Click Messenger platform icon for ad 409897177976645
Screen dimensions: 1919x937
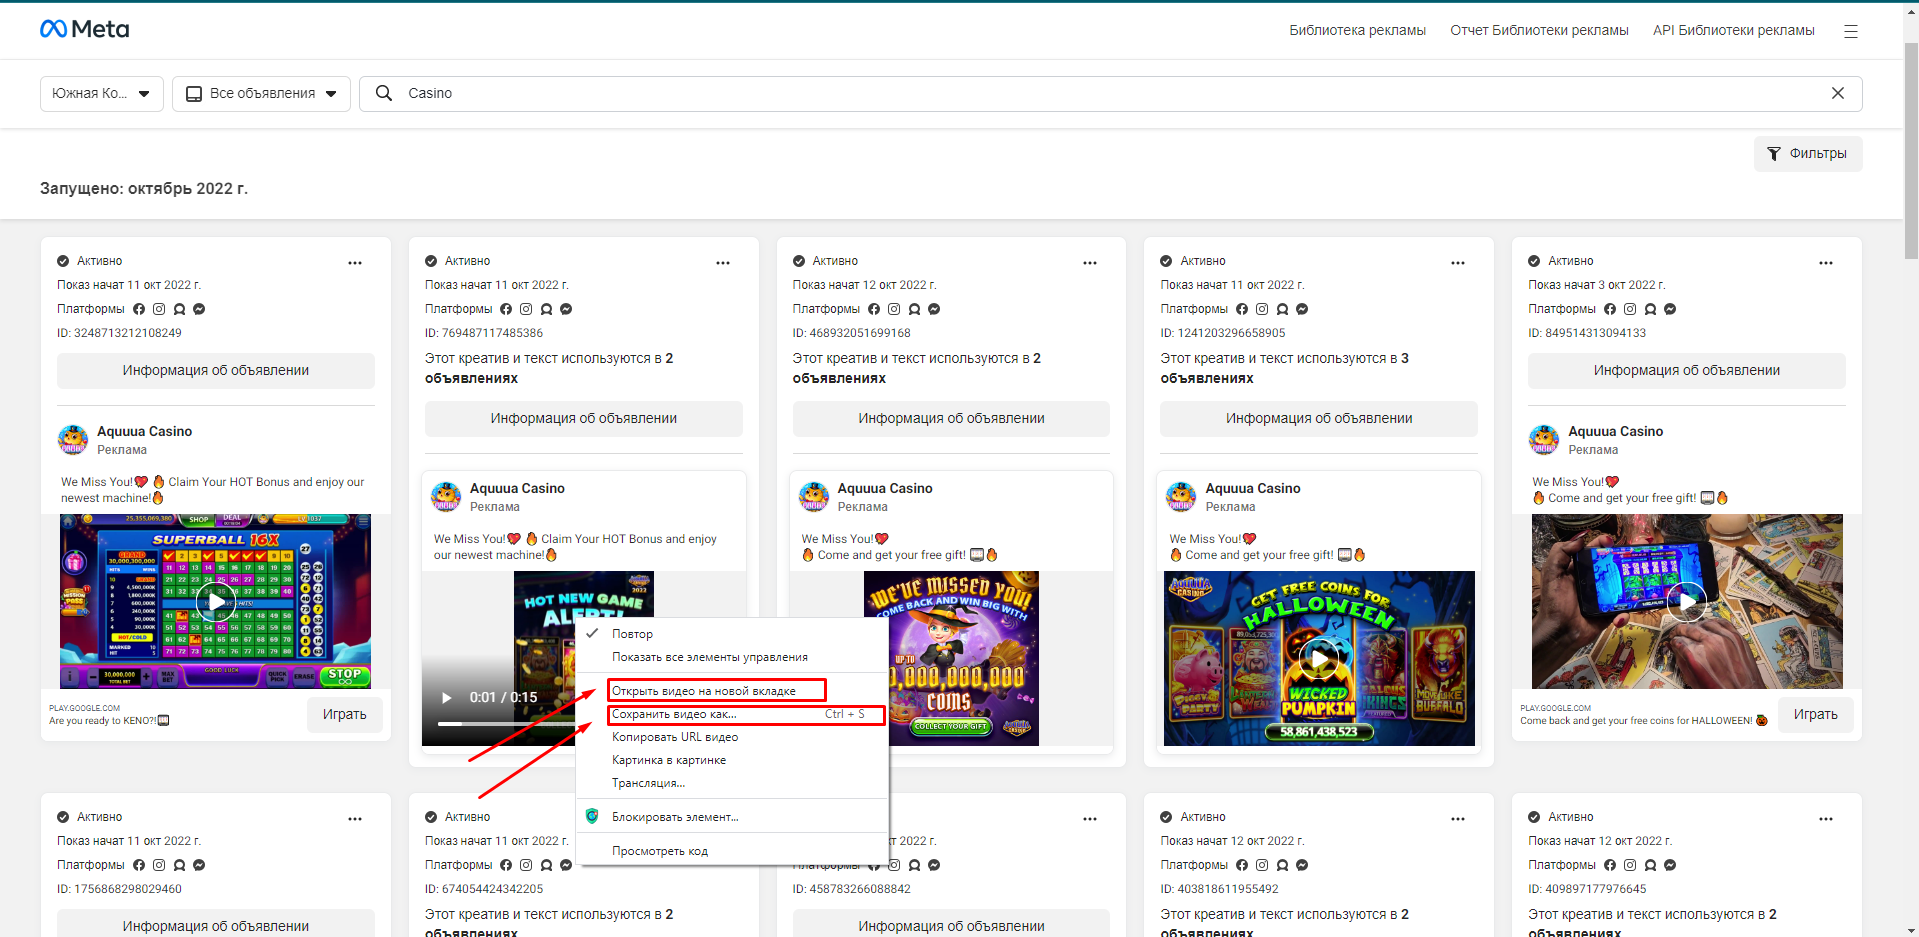pyautogui.click(x=1670, y=865)
